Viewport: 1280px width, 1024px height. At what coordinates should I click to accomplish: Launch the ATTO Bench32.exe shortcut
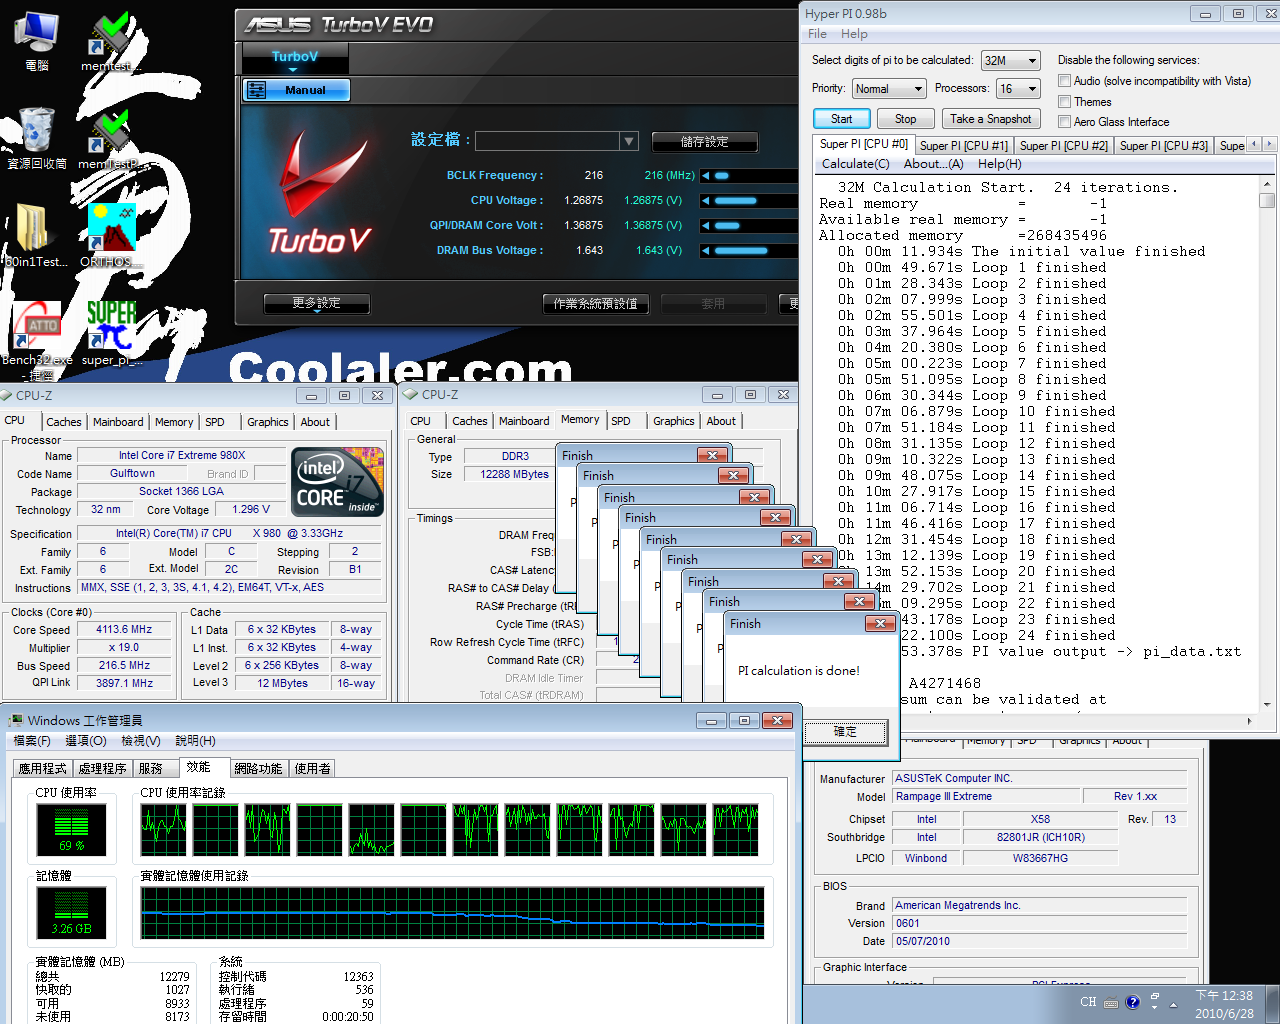click(37, 340)
